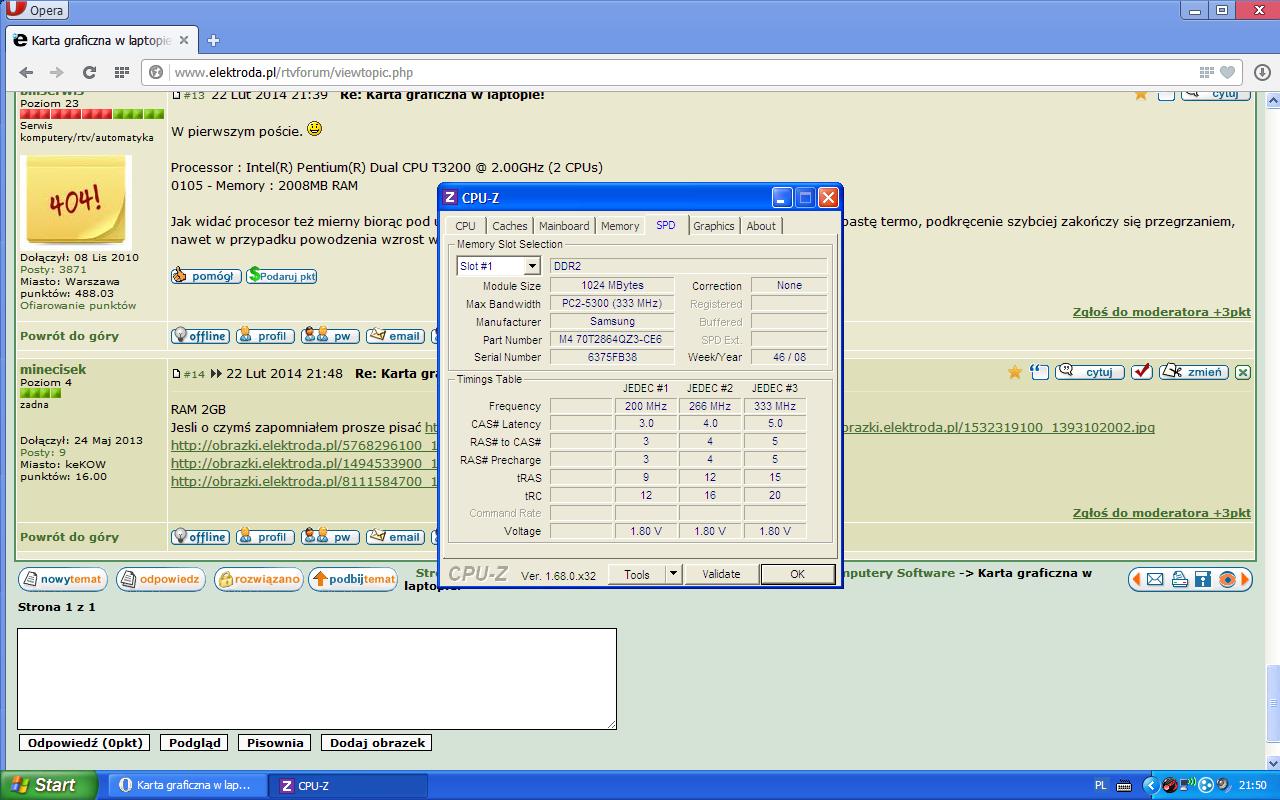Click email button in minecisek's post row
The width and height of the screenshot is (1280, 800).
point(395,537)
